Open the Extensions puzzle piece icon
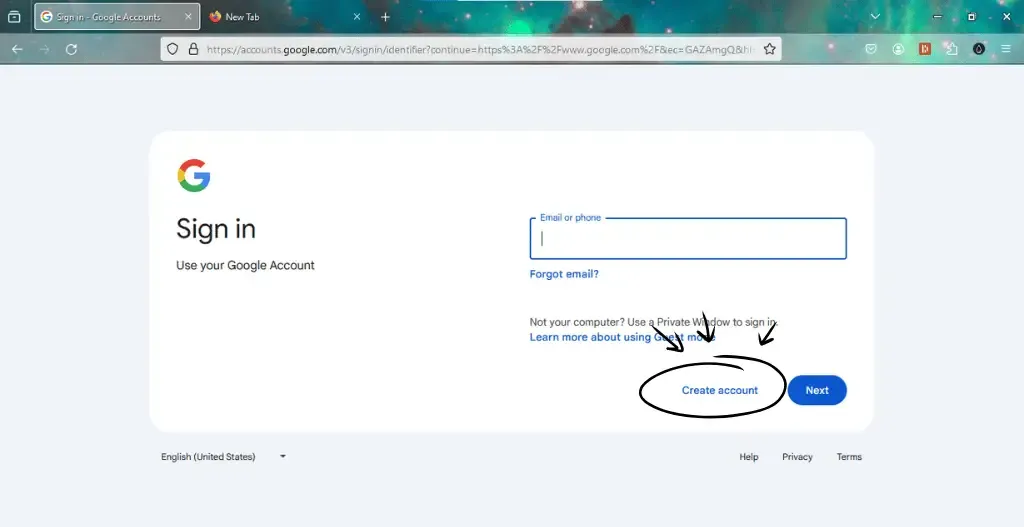 [x=951, y=49]
